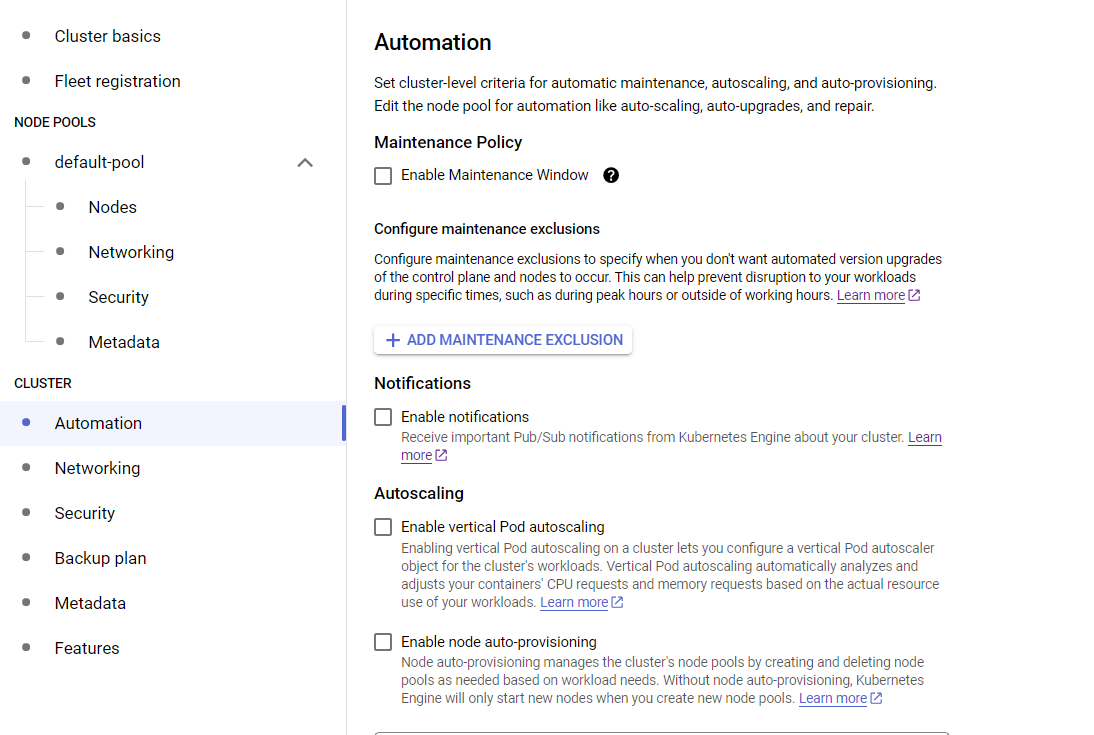Viewport: 1094px width, 735px height.
Task: Open the Maintenance Window help icon
Action: click(610, 175)
